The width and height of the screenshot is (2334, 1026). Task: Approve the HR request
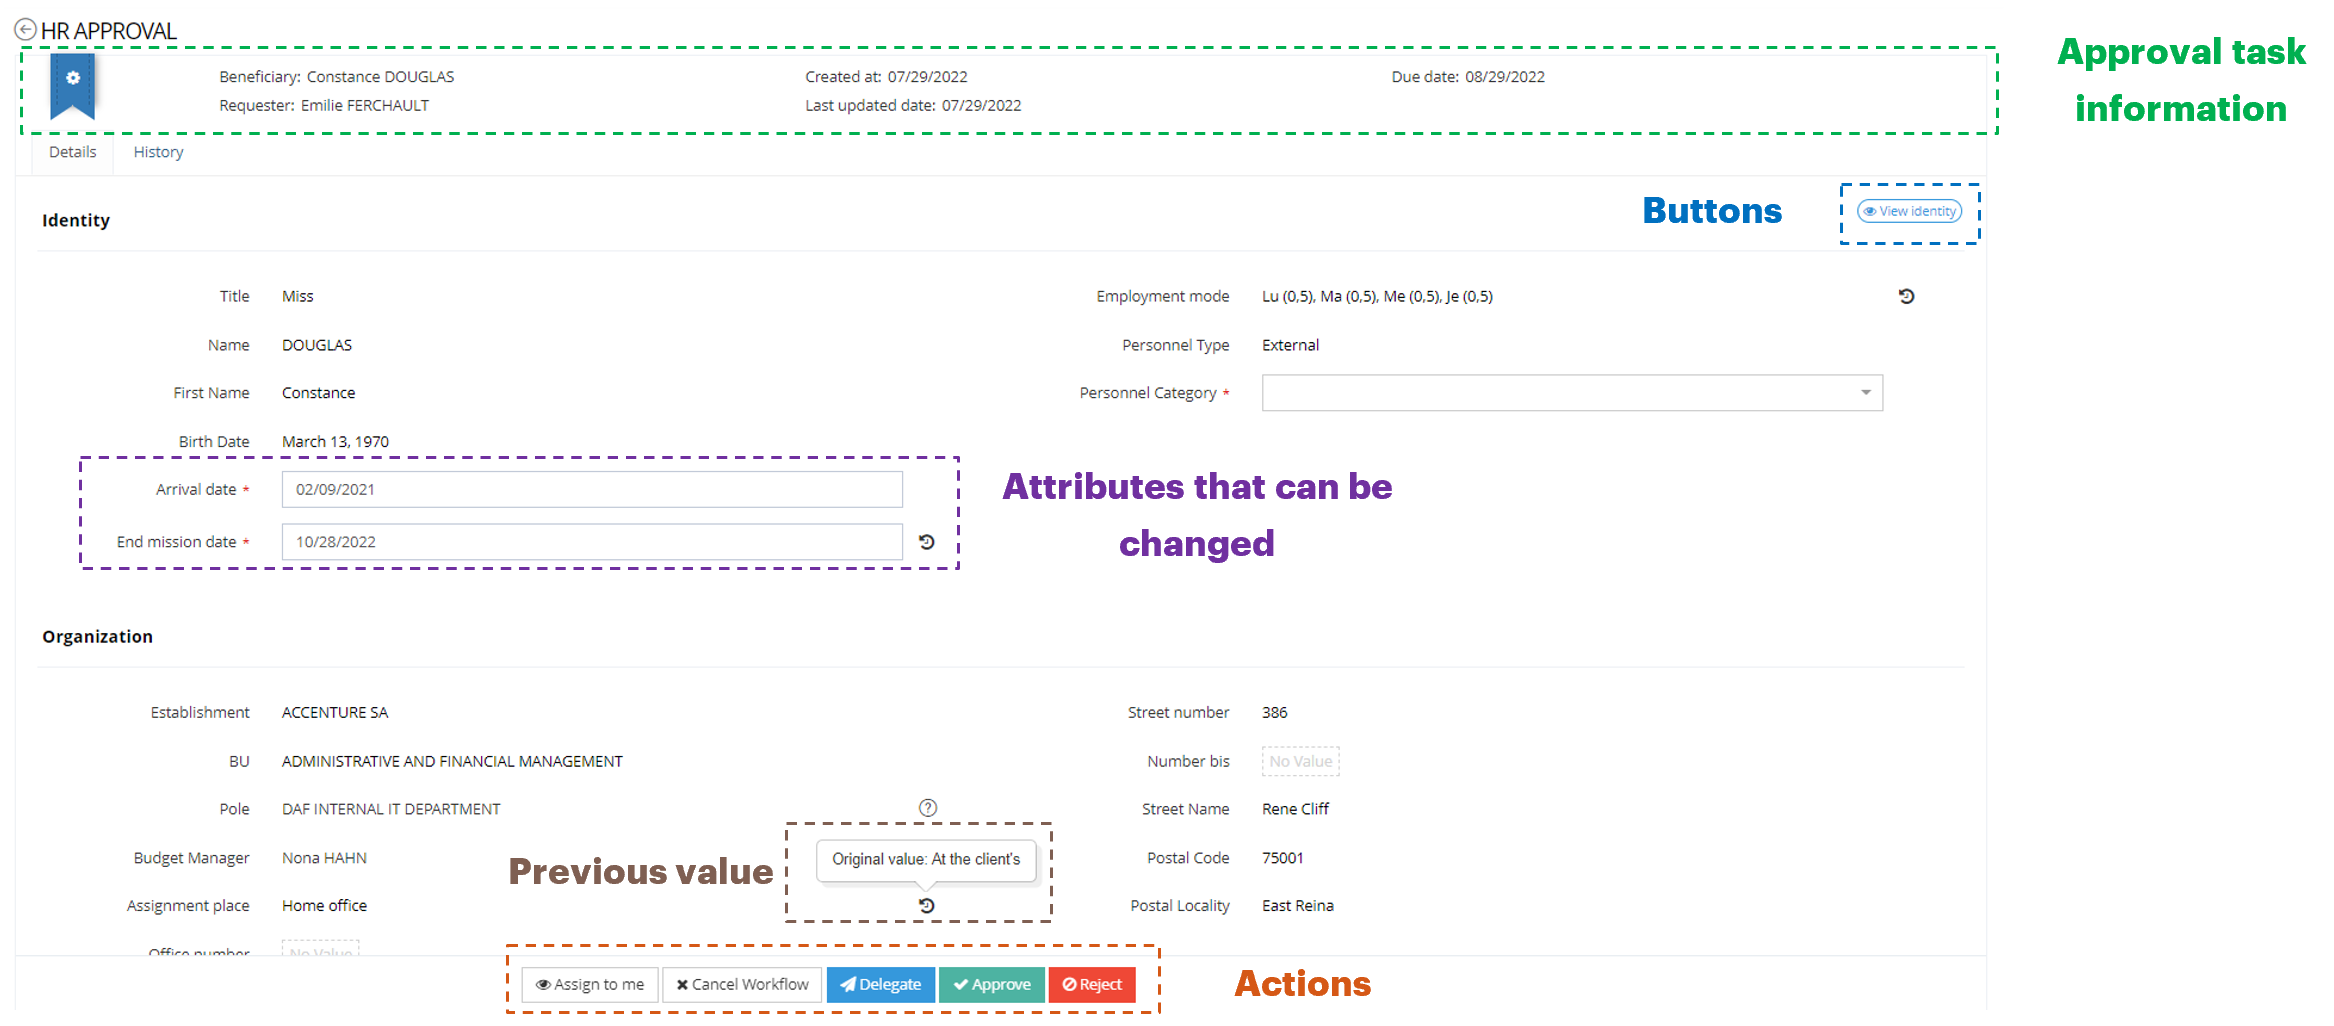(991, 985)
